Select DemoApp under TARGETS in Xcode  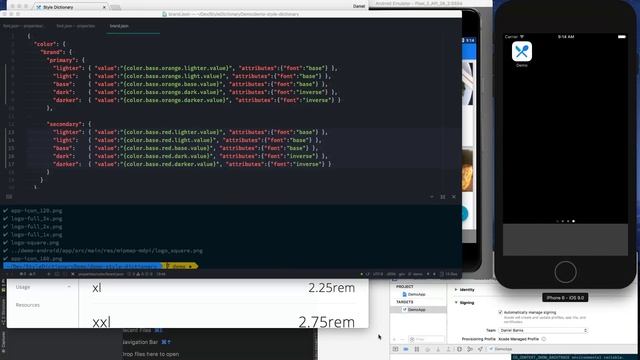(x=414, y=309)
